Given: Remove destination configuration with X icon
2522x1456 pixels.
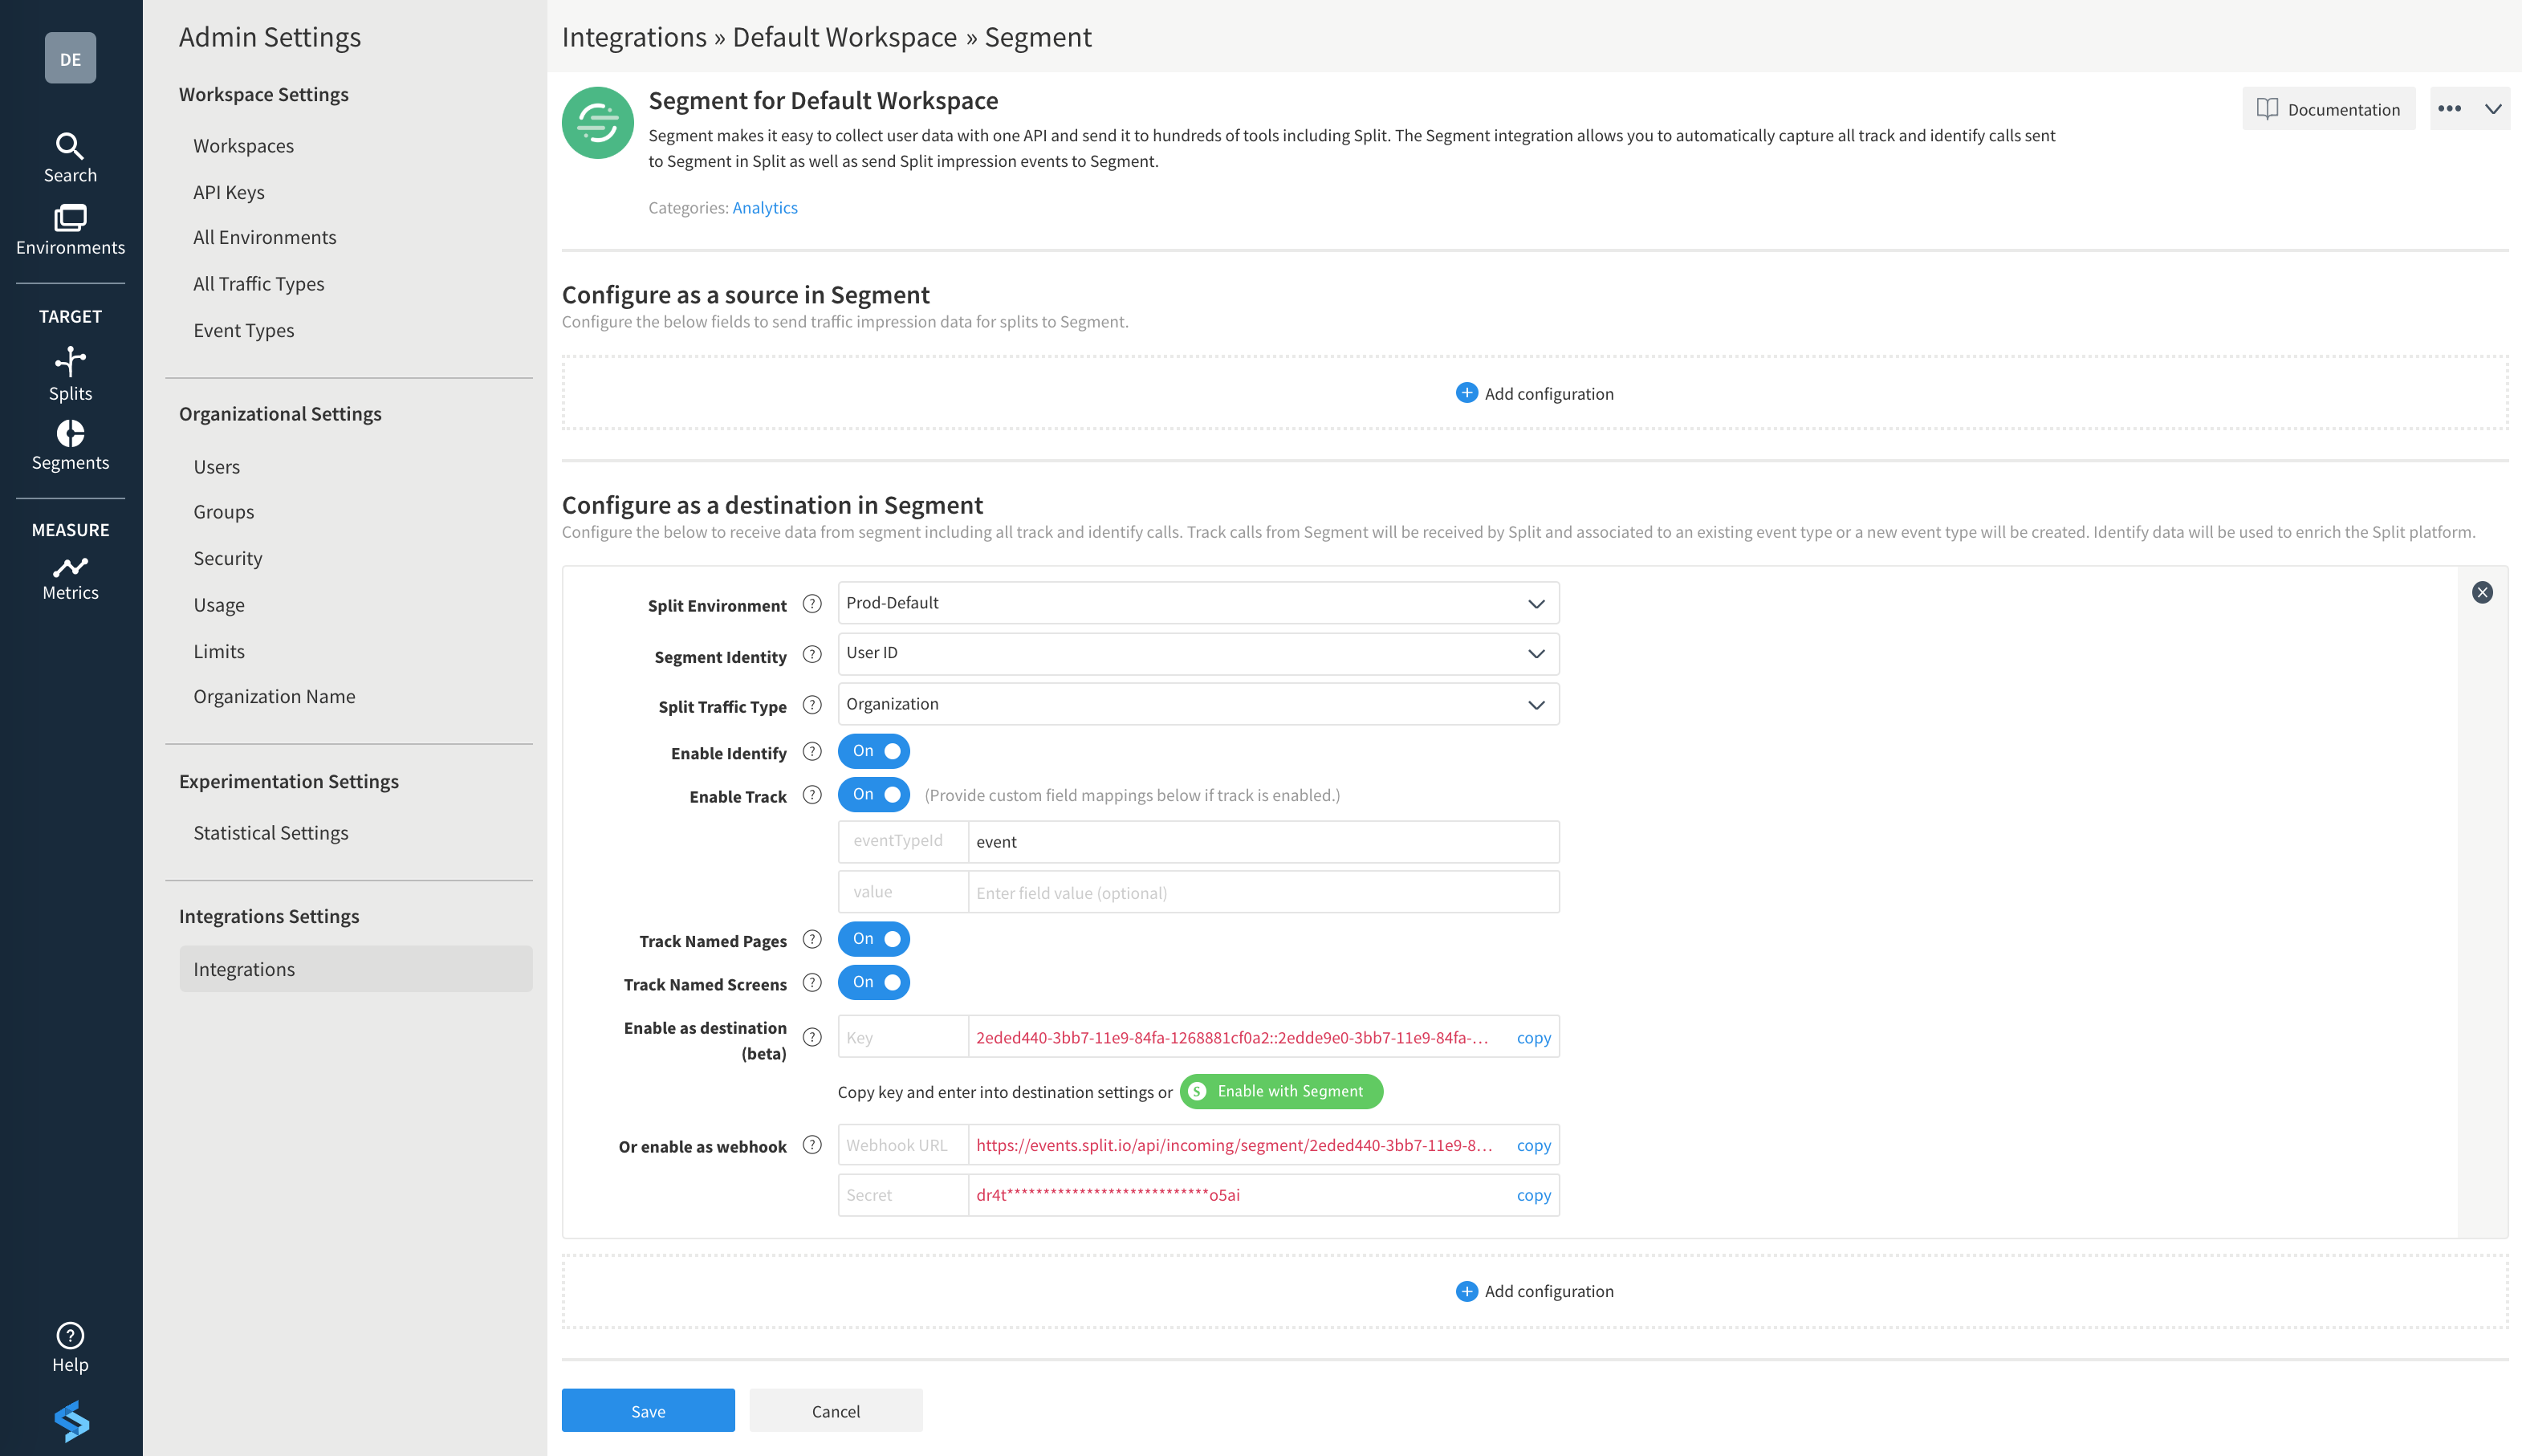Looking at the screenshot, I should [2482, 592].
